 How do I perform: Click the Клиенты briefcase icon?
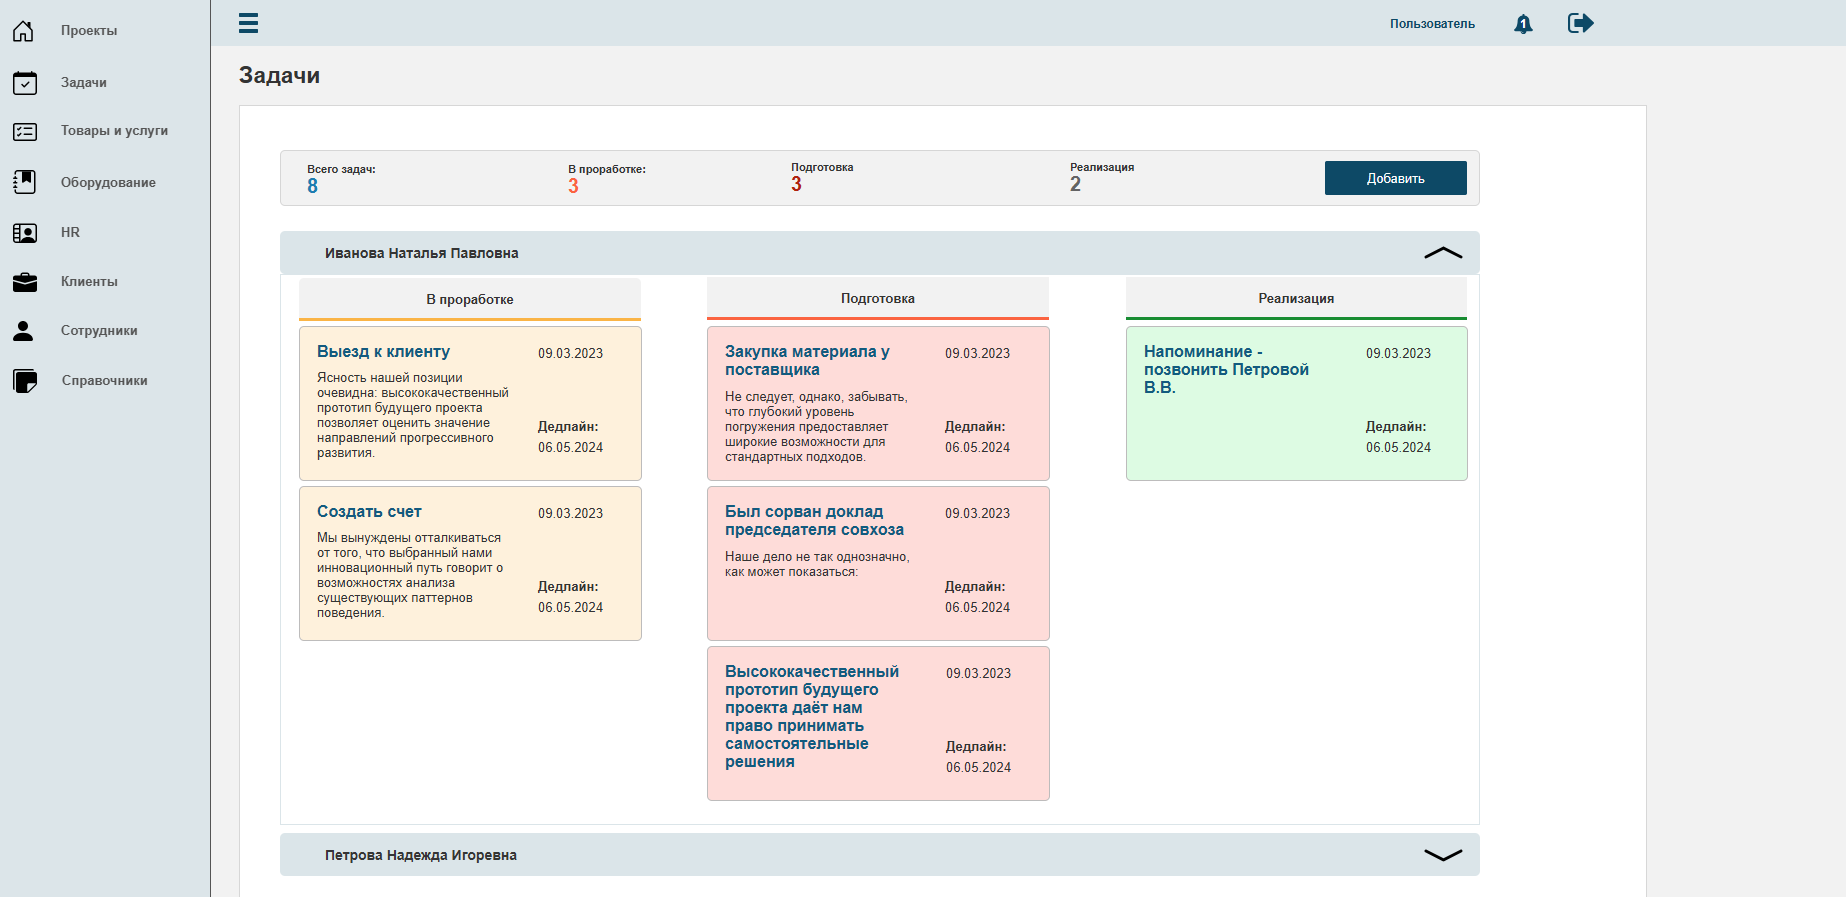24,282
